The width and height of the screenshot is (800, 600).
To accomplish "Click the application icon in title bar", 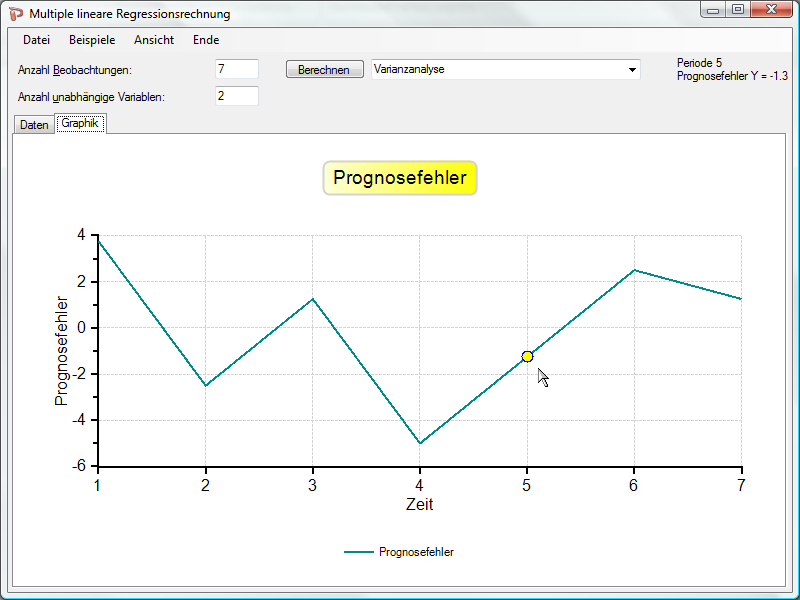I will 16,14.
